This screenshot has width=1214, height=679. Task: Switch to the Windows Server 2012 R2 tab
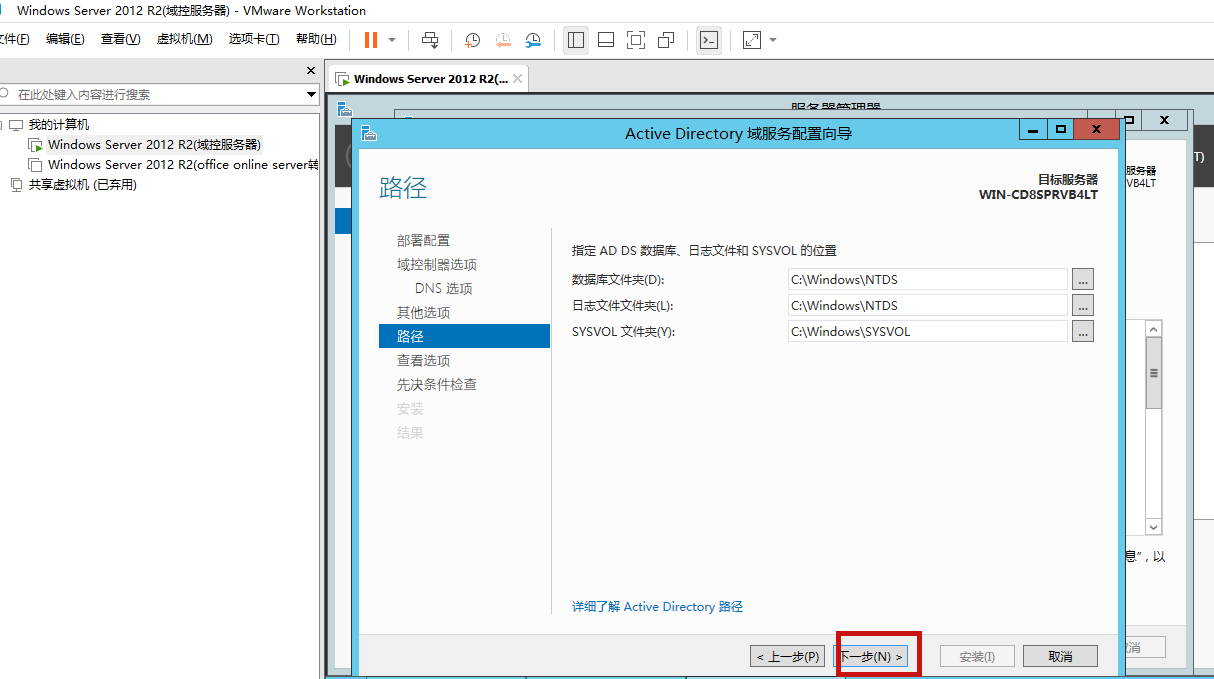[430, 79]
